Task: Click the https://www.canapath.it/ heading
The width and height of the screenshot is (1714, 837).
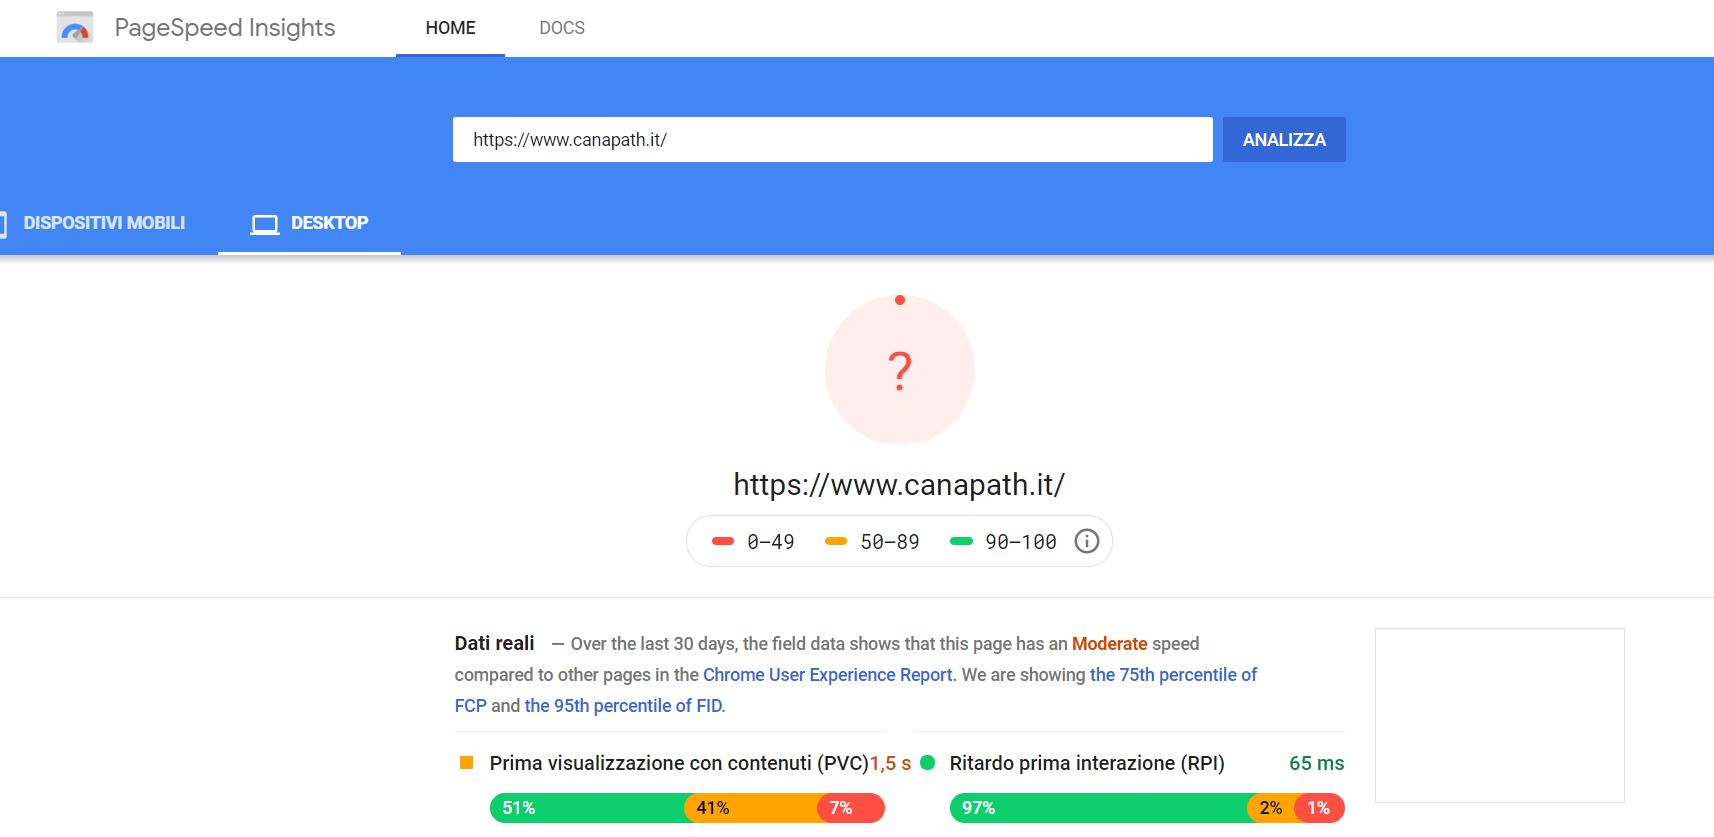Action: pyautogui.click(x=899, y=485)
